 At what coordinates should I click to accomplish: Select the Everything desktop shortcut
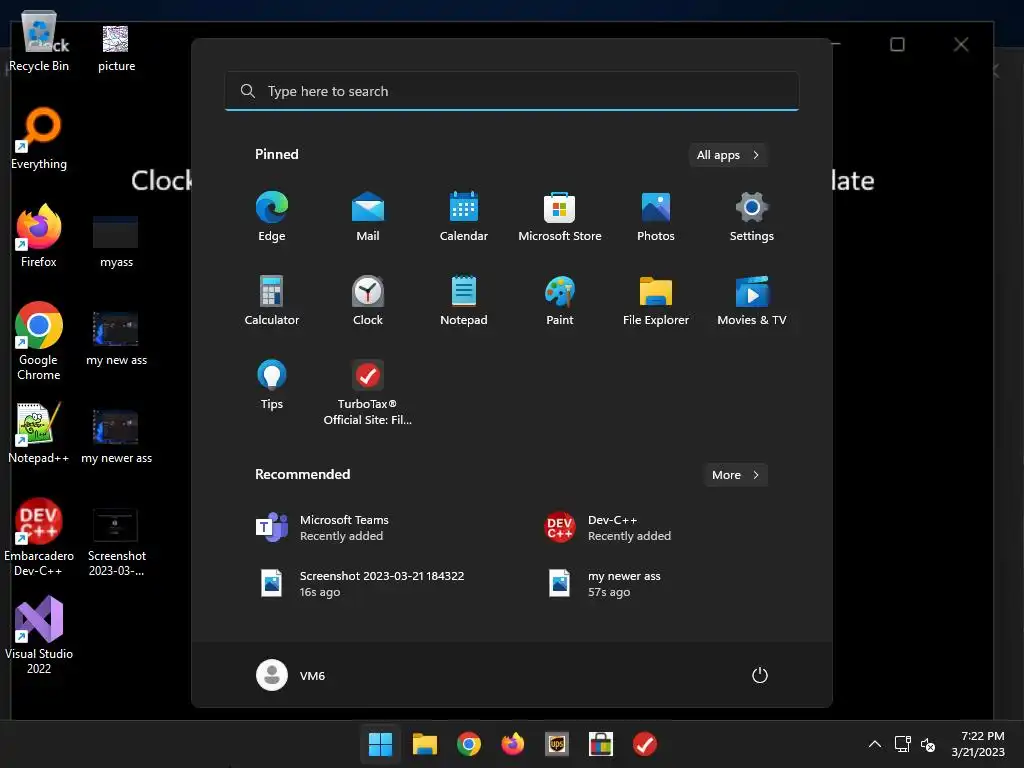click(39, 139)
